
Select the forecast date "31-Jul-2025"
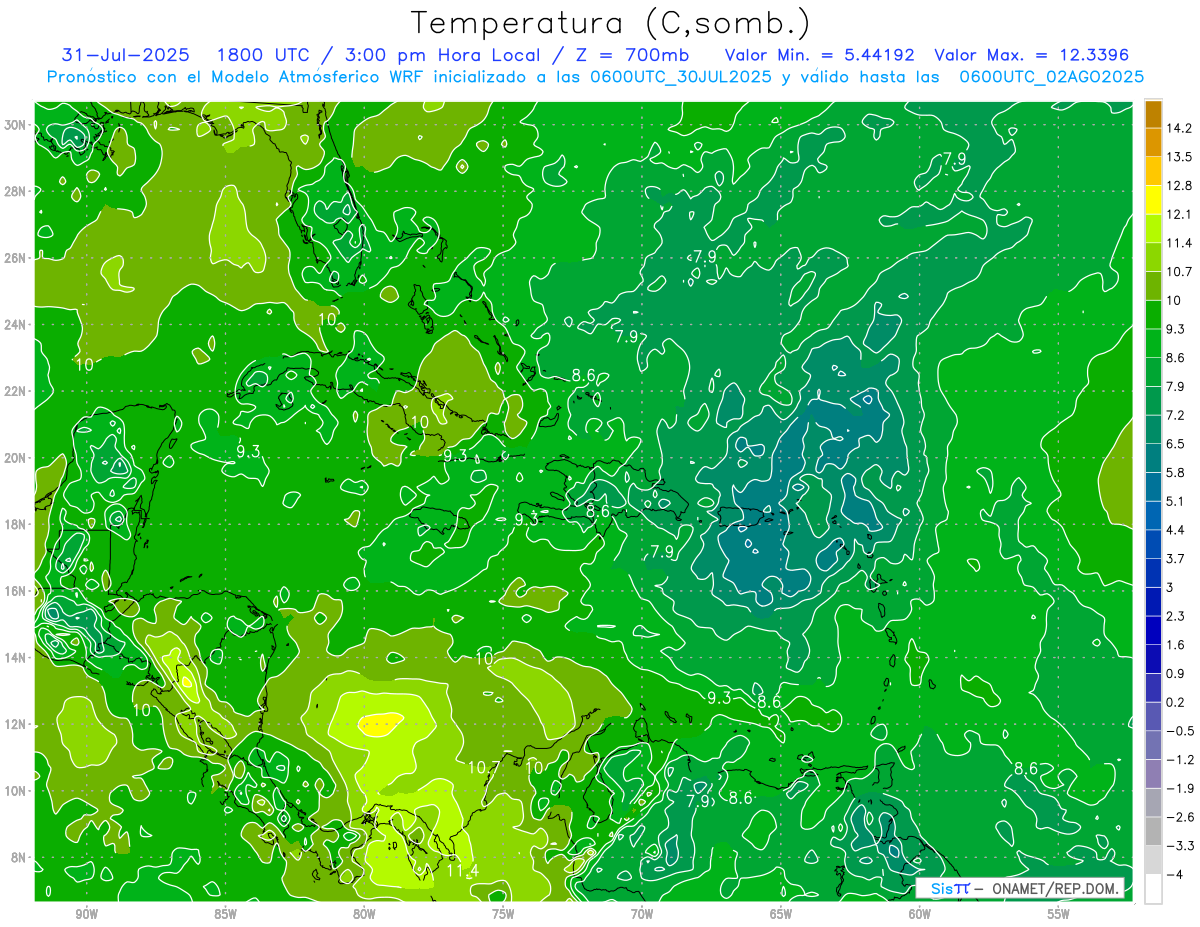127,55
